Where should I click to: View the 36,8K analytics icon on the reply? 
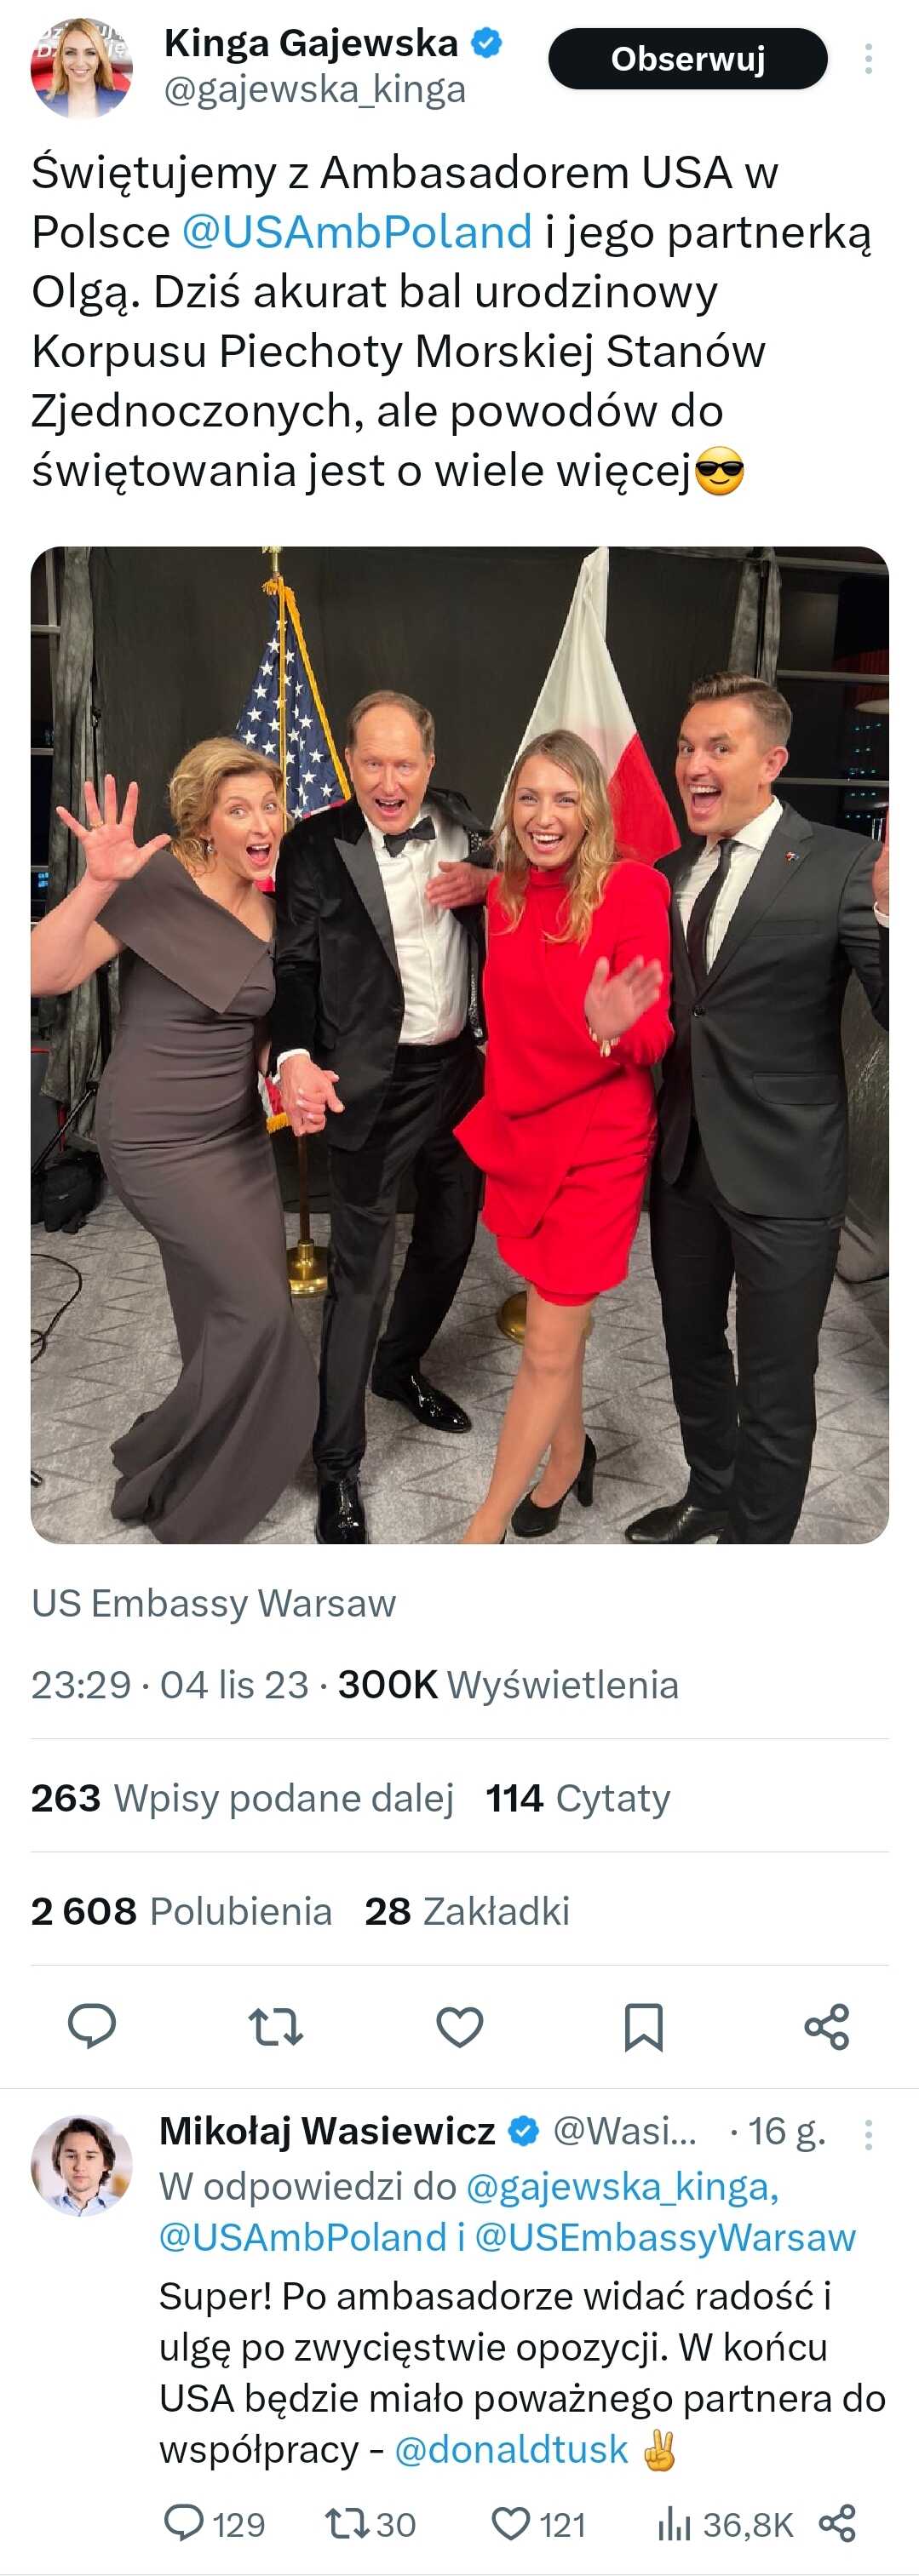(724, 2523)
